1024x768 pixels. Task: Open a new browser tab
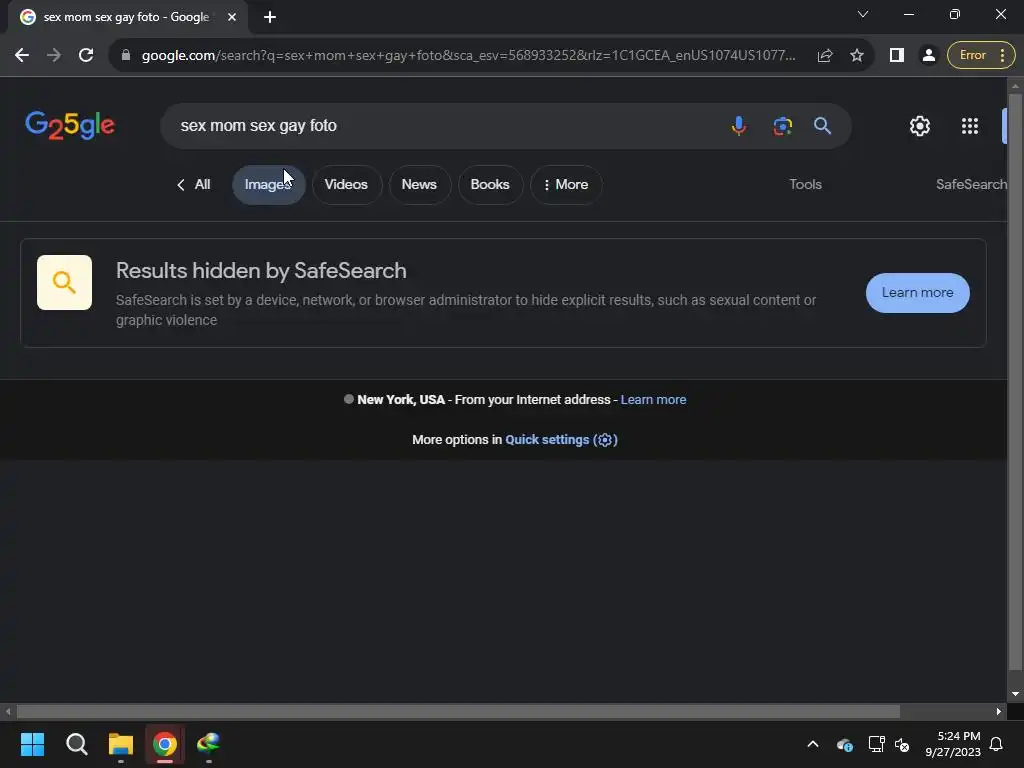pyautogui.click(x=270, y=17)
